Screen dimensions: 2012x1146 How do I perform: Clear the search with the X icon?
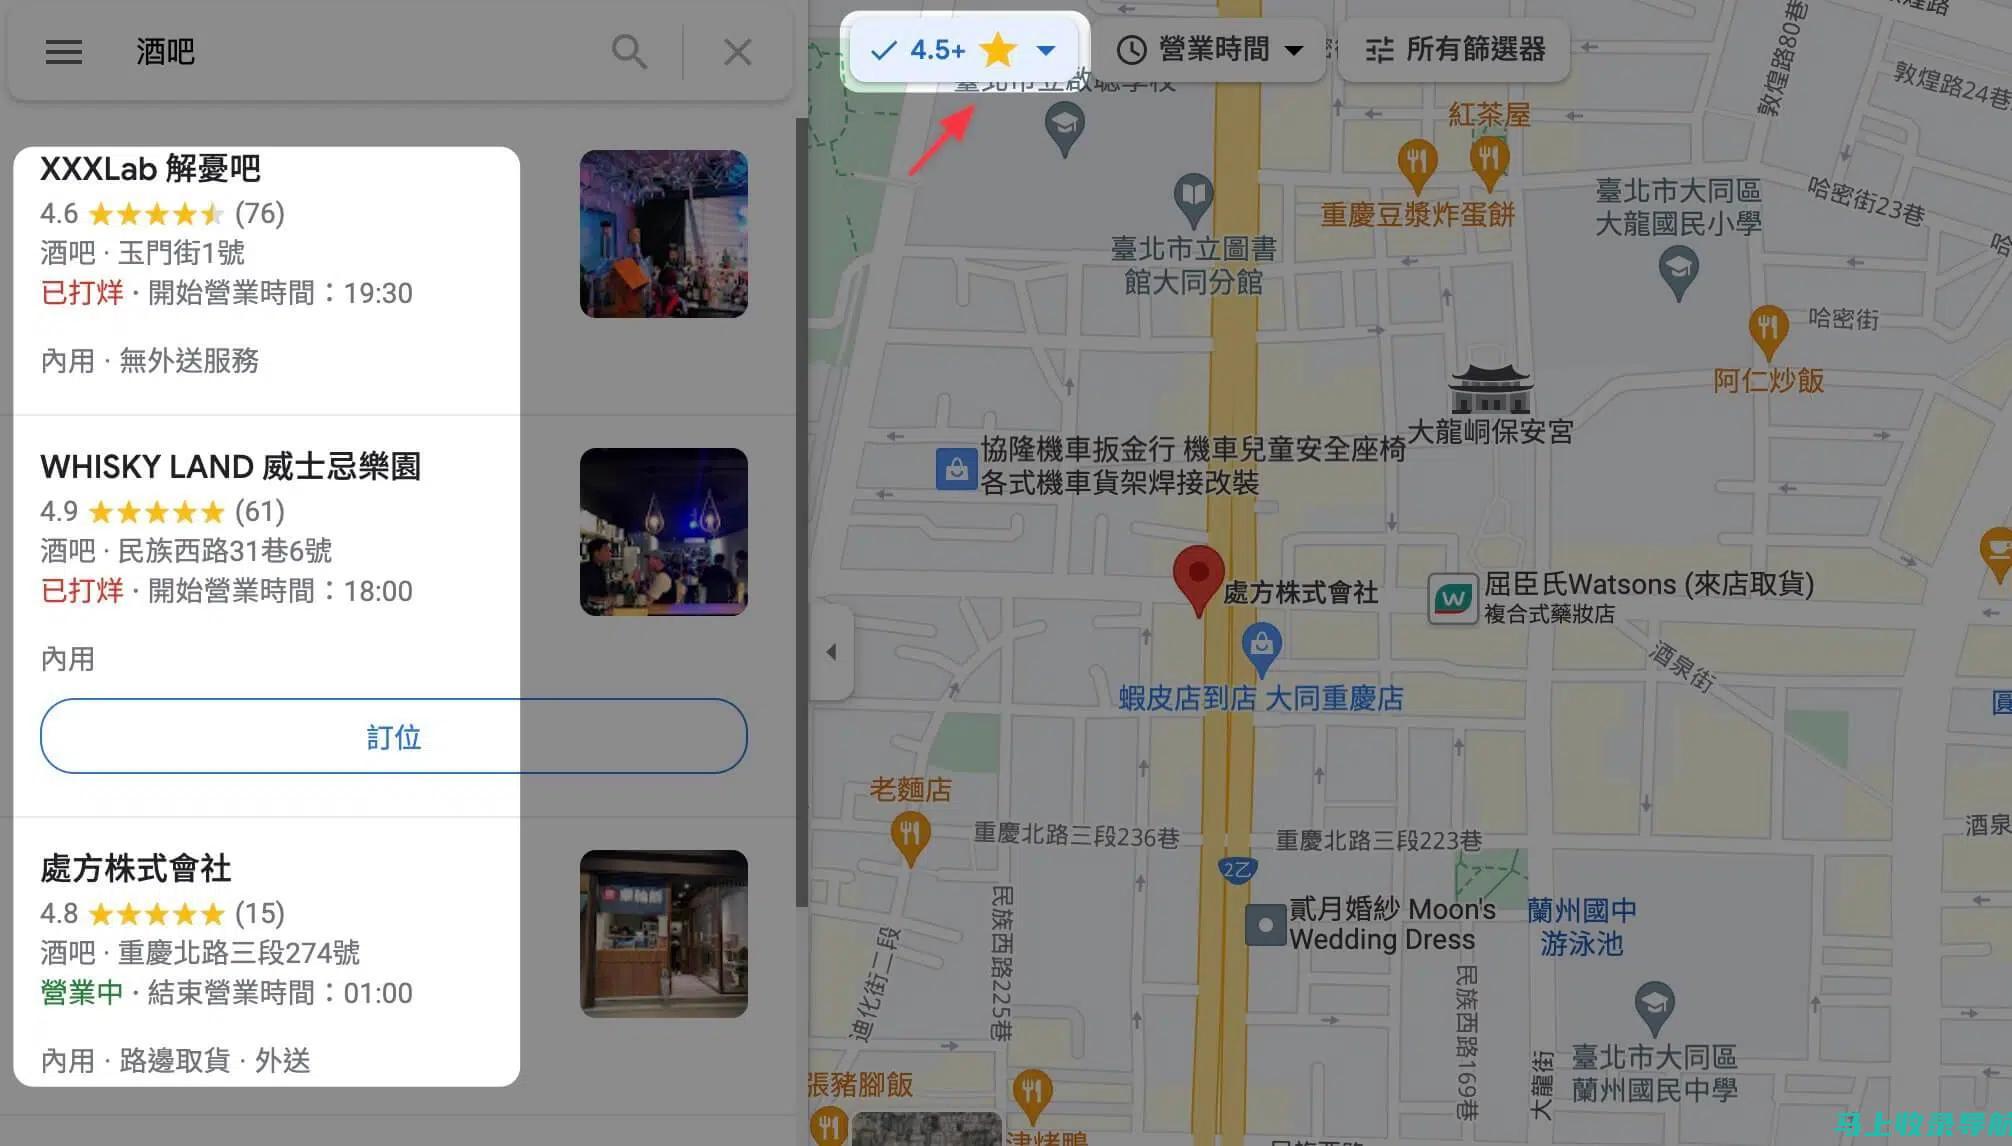[737, 52]
